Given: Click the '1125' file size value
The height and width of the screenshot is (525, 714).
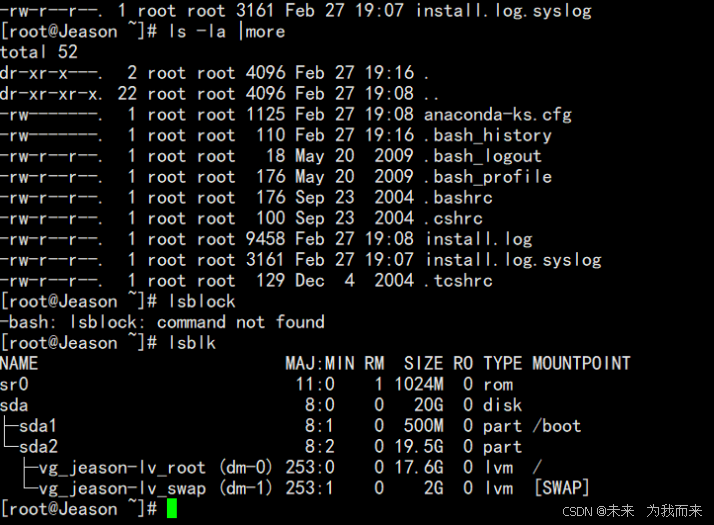Looking at the screenshot, I should pyautogui.click(x=265, y=115).
